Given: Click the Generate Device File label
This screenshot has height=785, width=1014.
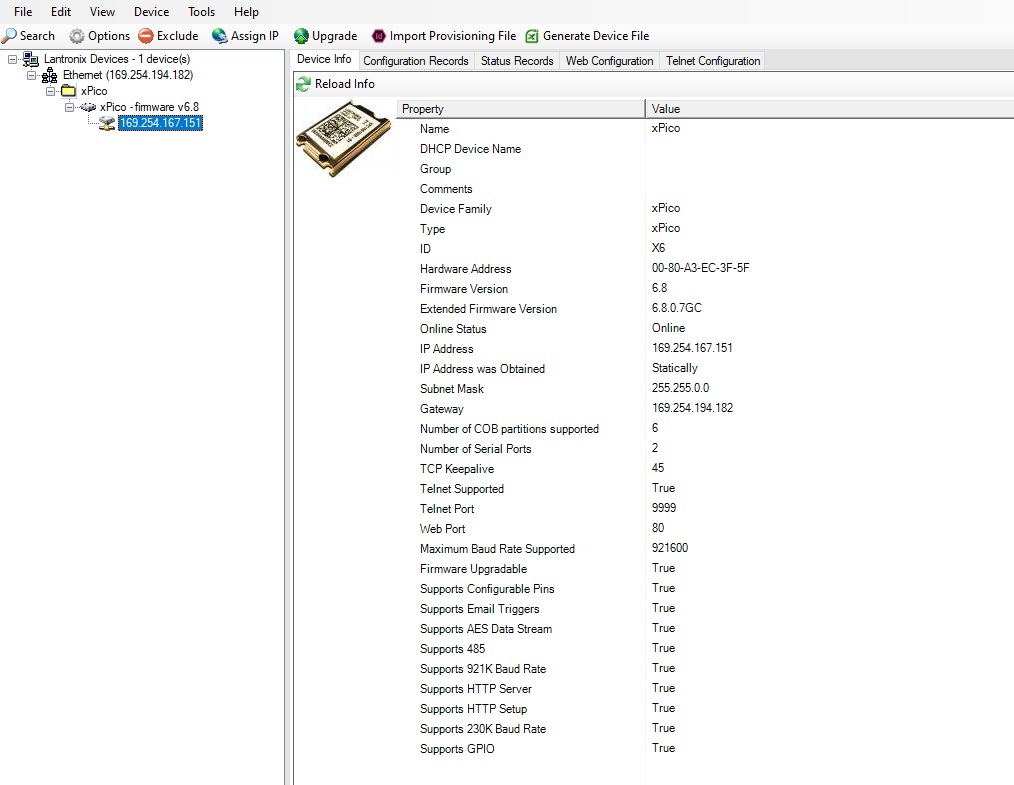Looking at the screenshot, I should (x=596, y=36).
